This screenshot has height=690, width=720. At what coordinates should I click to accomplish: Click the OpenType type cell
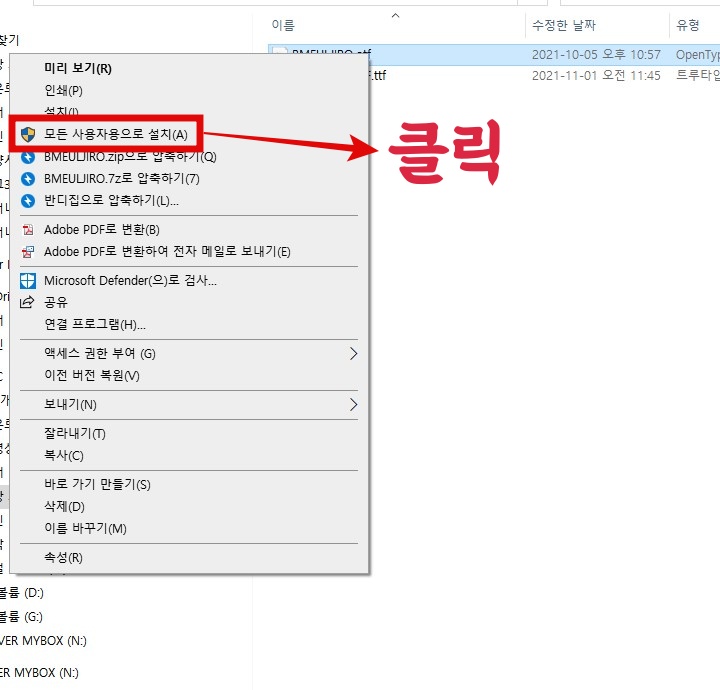click(x=698, y=55)
